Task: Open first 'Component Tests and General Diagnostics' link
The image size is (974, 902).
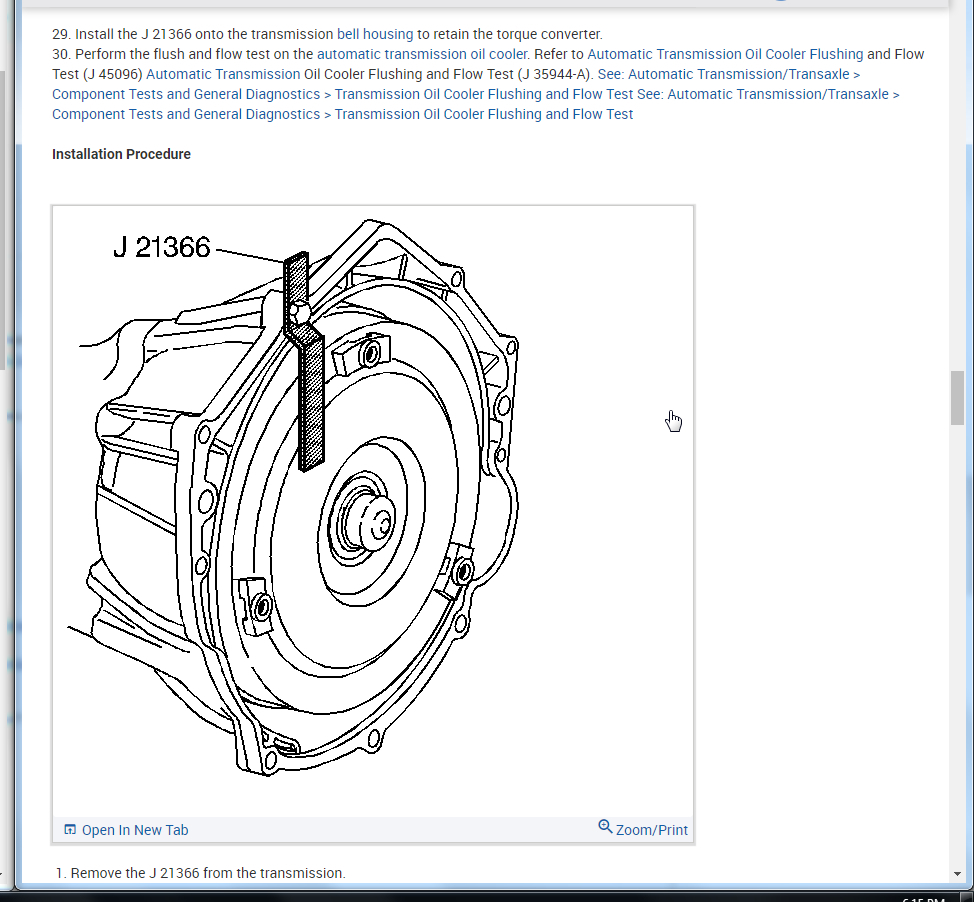Action: (186, 94)
